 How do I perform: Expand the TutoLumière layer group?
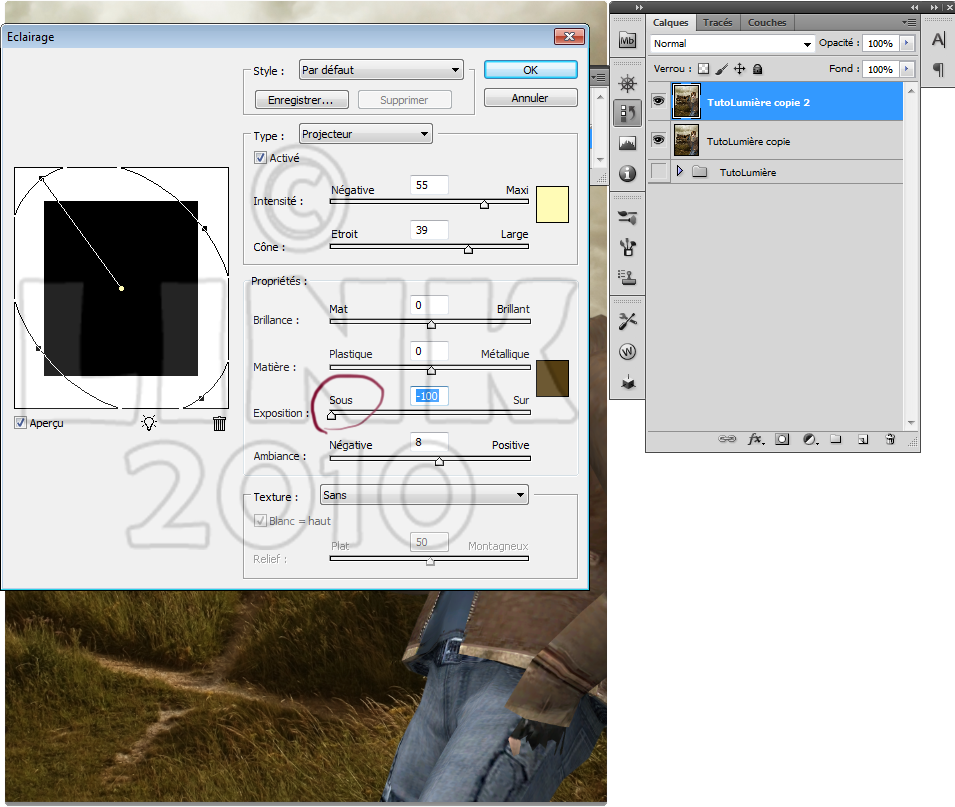point(680,172)
